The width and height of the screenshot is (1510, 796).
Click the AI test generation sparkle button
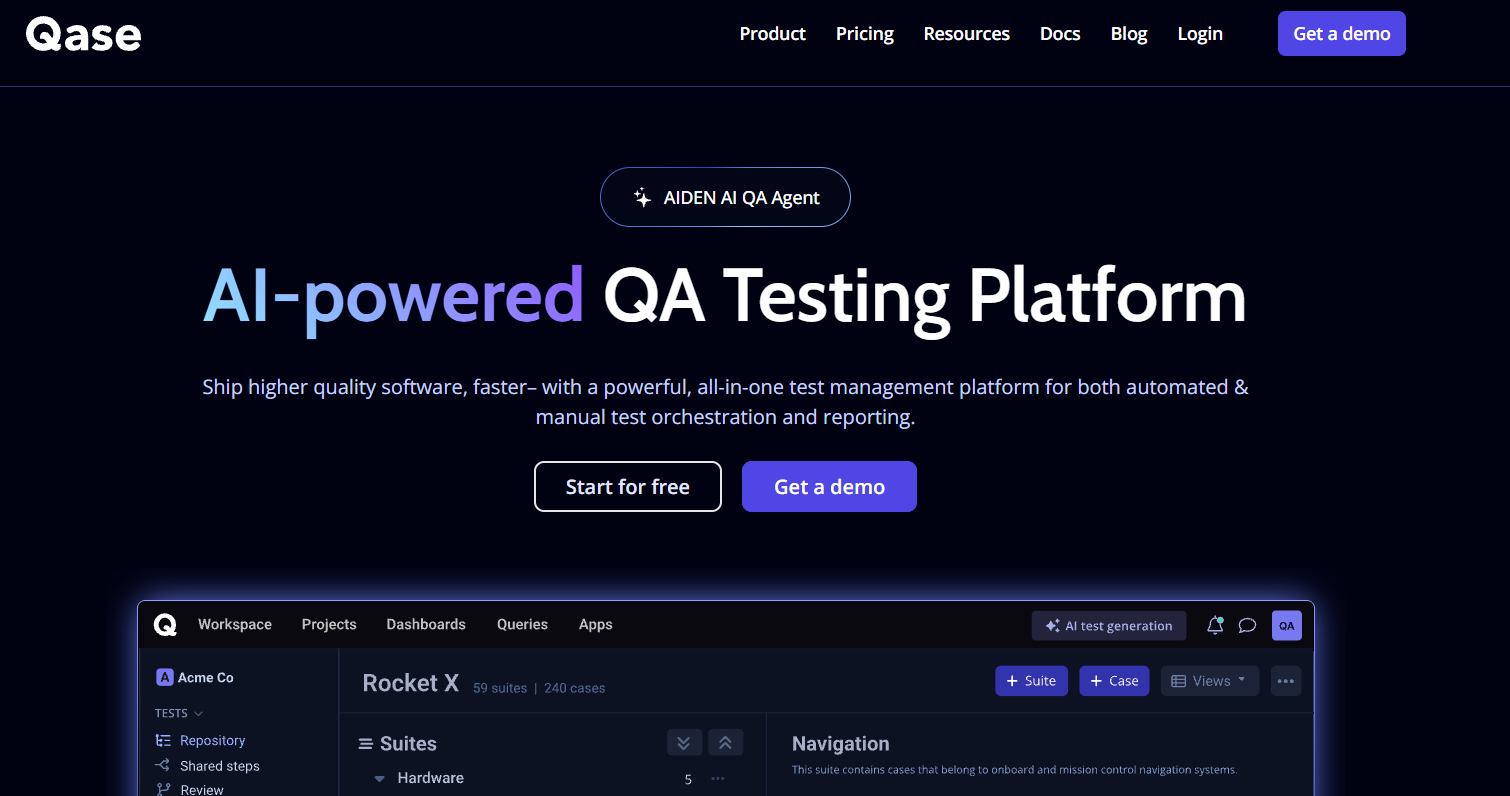(1108, 625)
